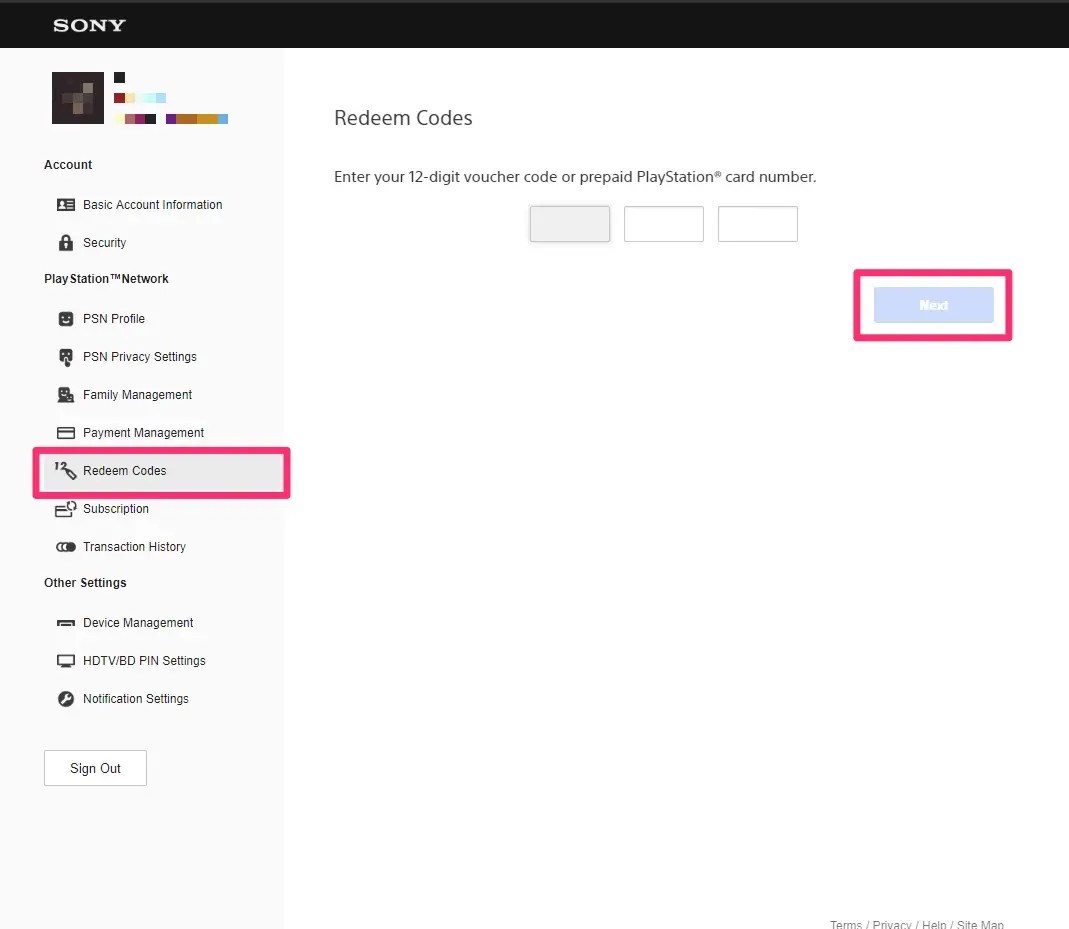This screenshot has width=1069, height=929.
Task: Click the 12-digit voucher code instruction text
Action: 575,177
